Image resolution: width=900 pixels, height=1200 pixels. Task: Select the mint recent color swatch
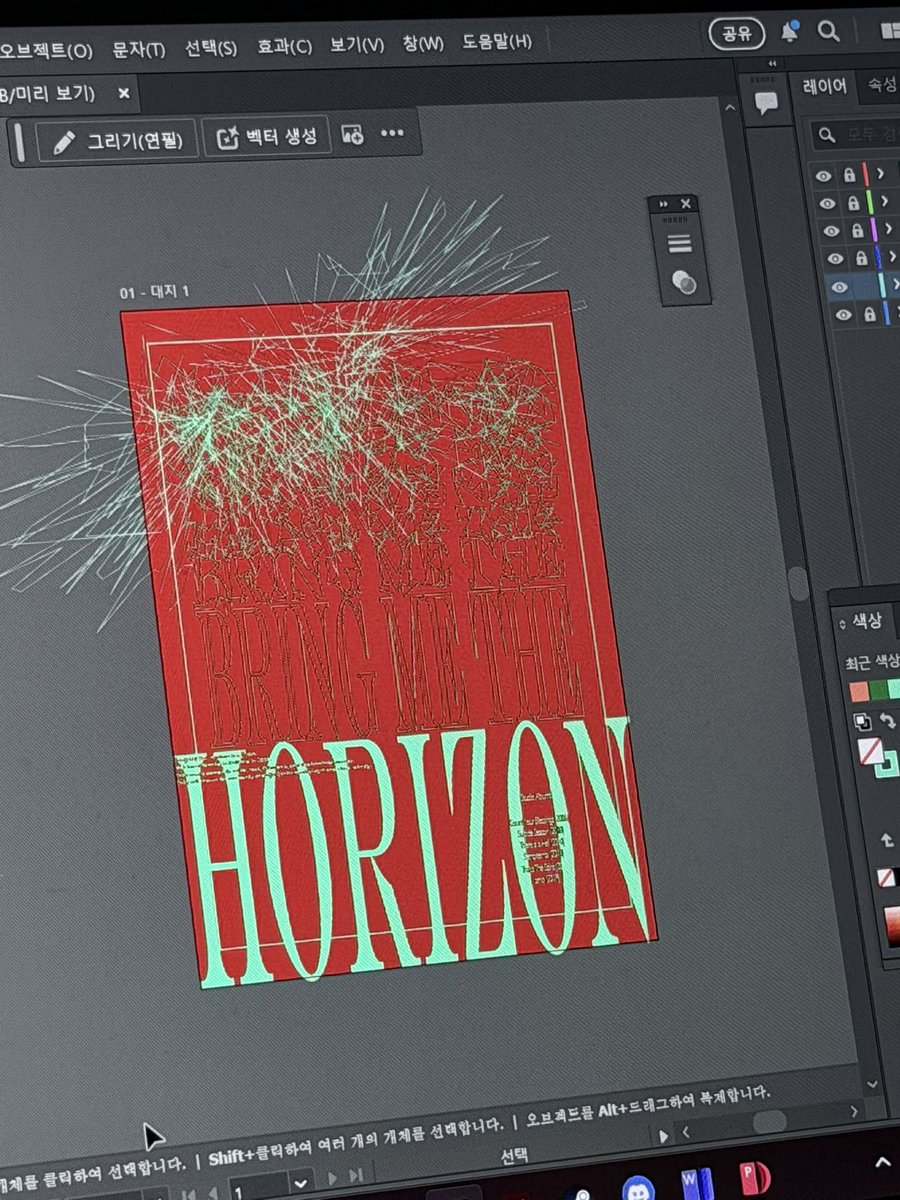coord(893,689)
